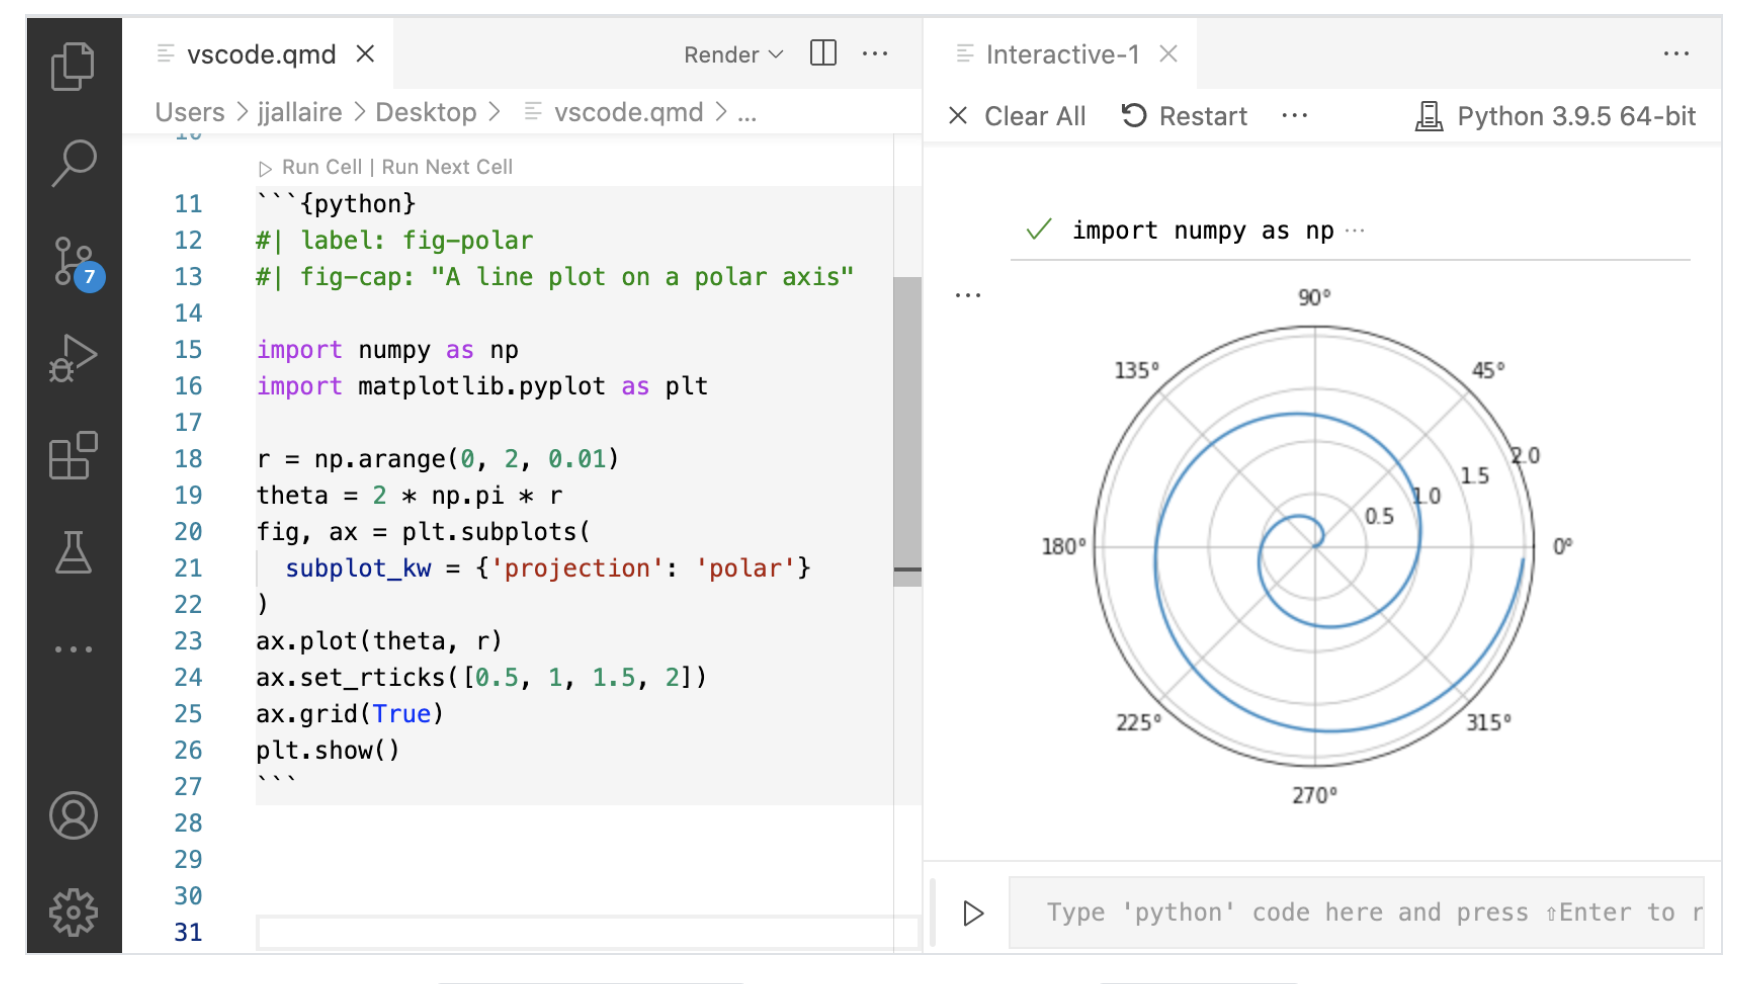The width and height of the screenshot is (1760, 984).
Task: Open the Search view icon
Action: pos(73,162)
